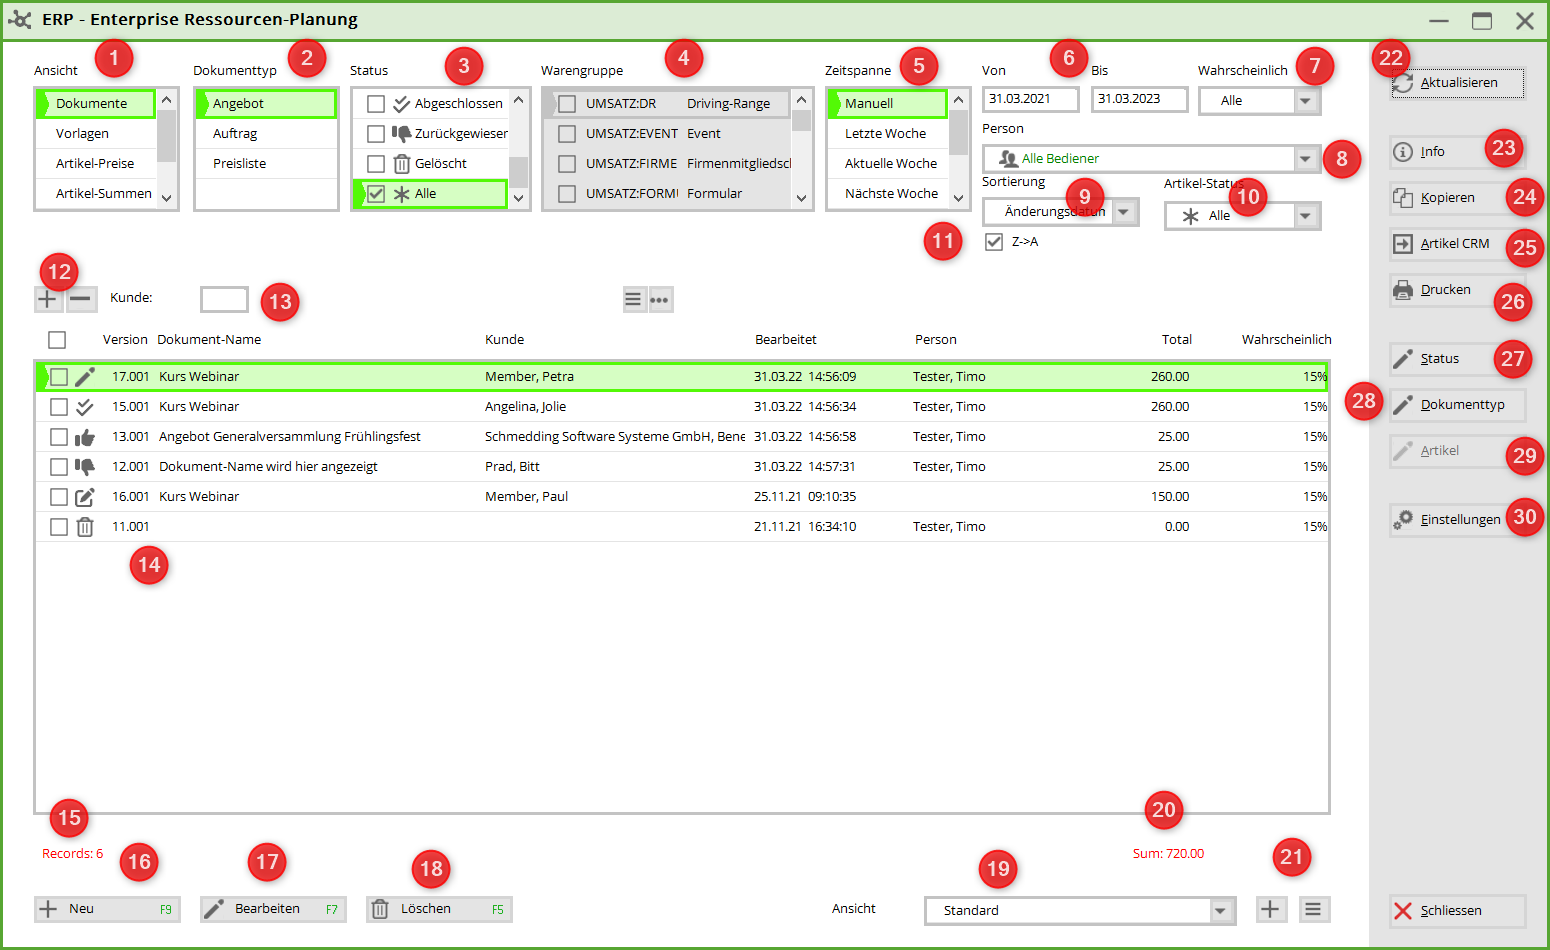
Task: Select Letzte Woche in Zeitspanne list
Action: click(x=885, y=134)
